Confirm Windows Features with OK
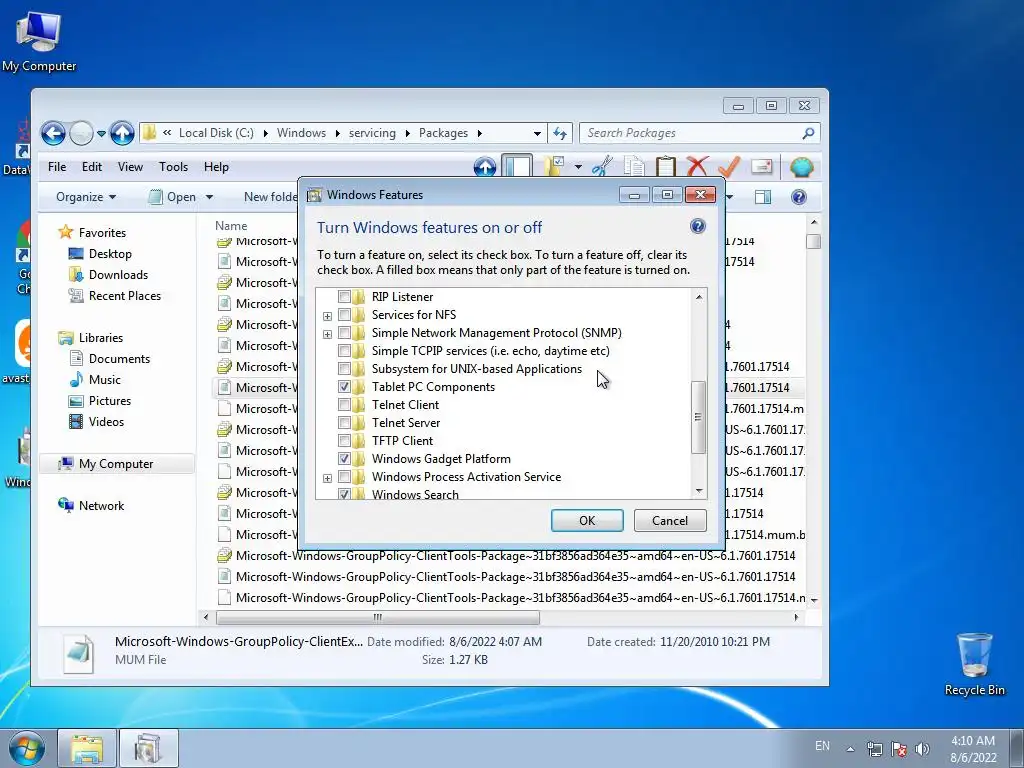The width and height of the screenshot is (1024, 768). pyautogui.click(x=587, y=520)
